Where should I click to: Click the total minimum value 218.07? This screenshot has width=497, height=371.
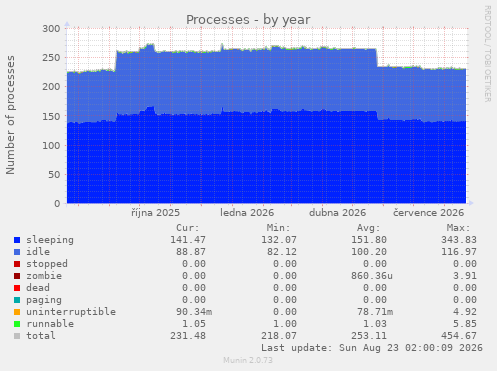pyautogui.click(x=279, y=336)
